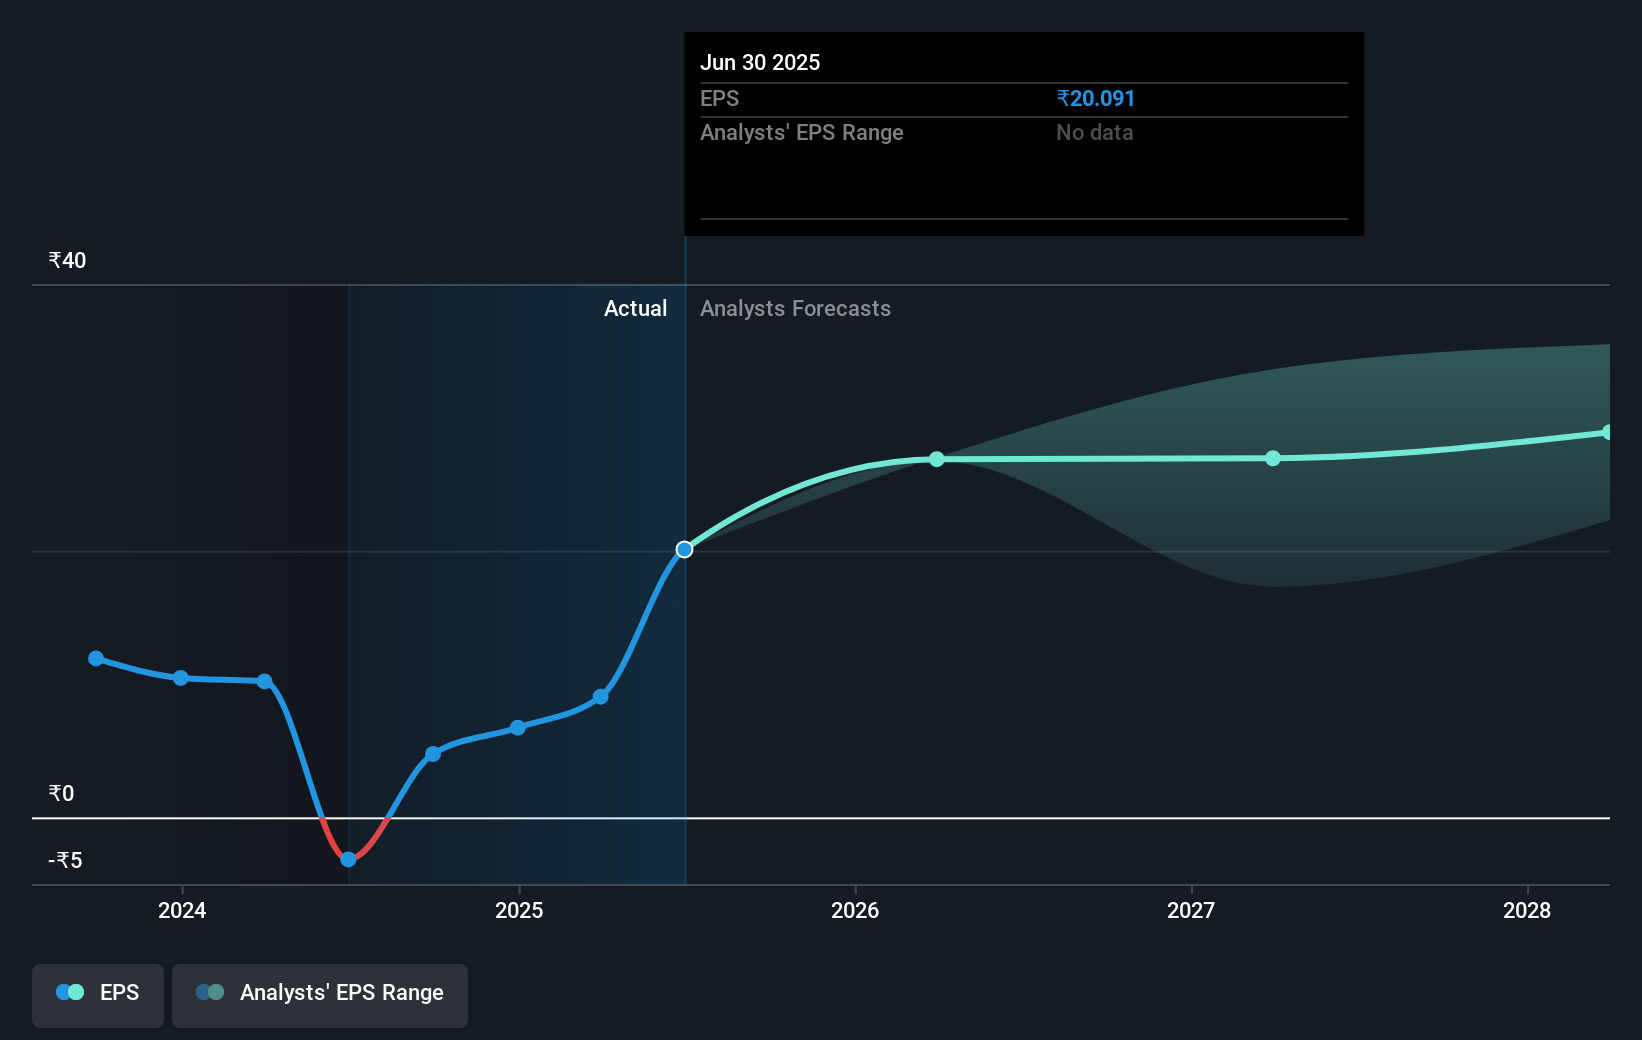Screen dimensions: 1642x1040
Task: Click the last data point at chart's right edge
Action: point(1608,431)
